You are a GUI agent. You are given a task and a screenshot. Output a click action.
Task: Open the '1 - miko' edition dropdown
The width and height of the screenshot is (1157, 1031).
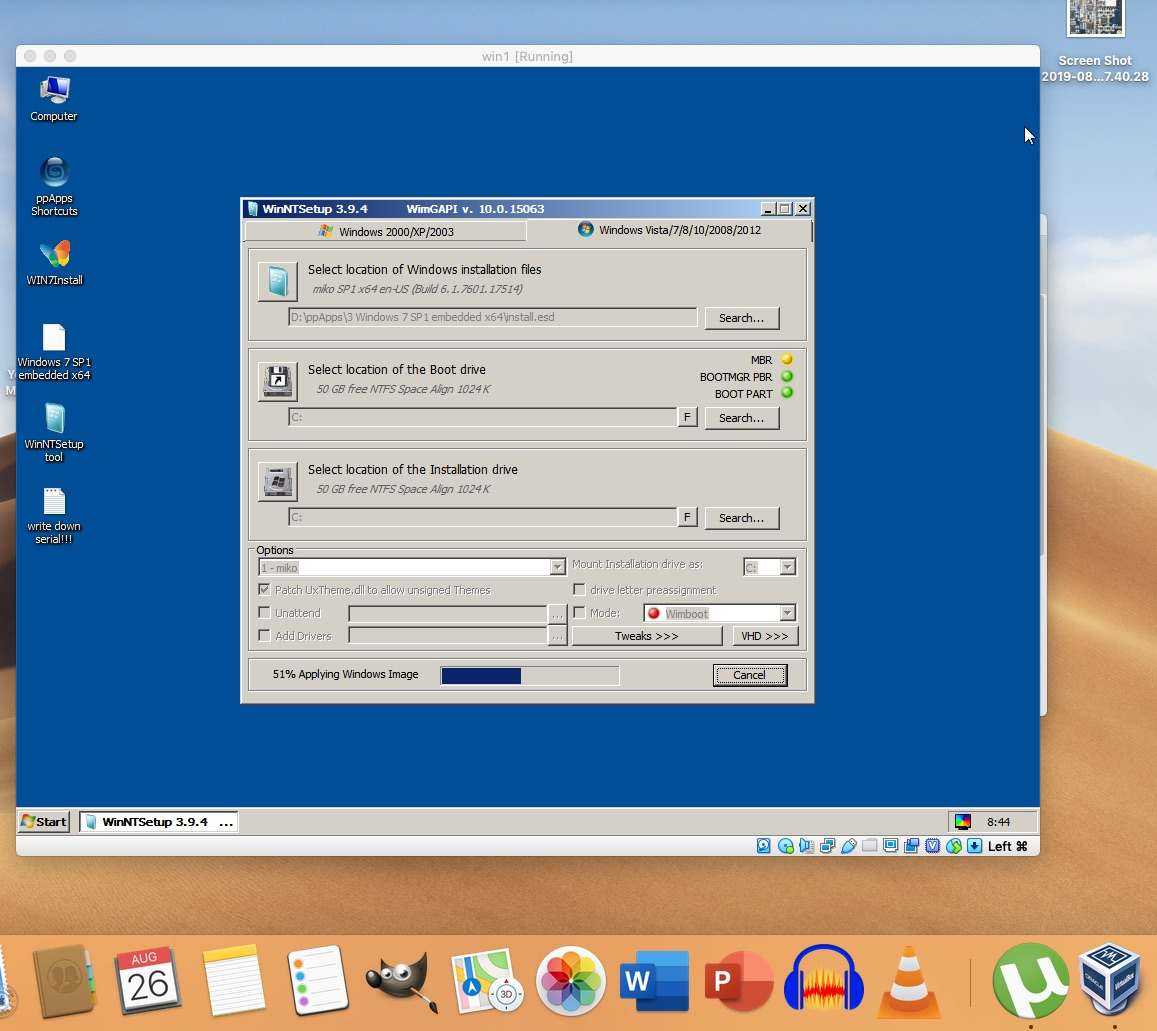click(558, 567)
